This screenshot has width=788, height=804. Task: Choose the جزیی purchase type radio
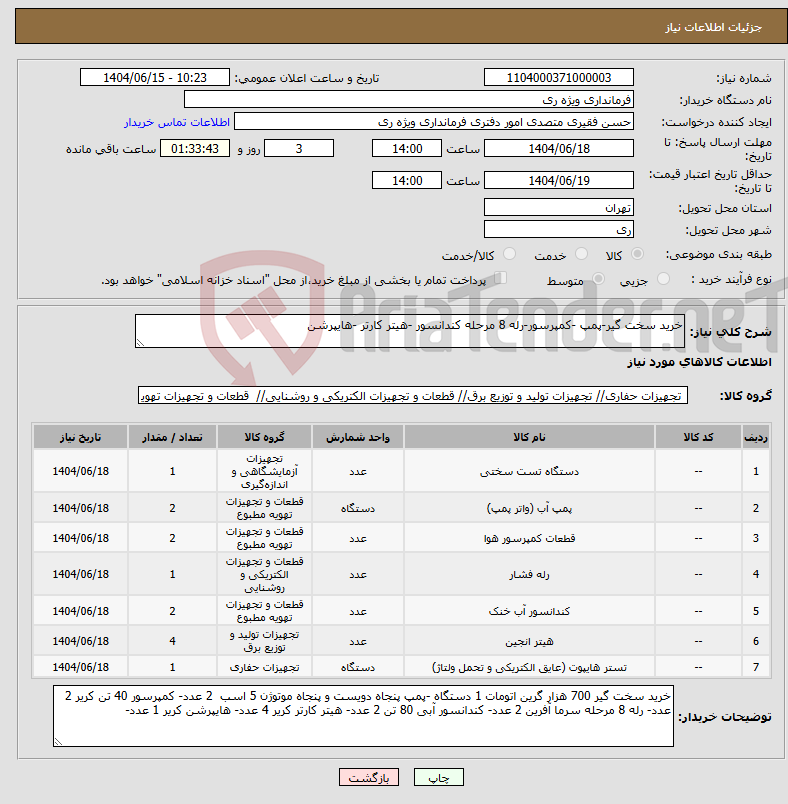pyautogui.click(x=663, y=279)
